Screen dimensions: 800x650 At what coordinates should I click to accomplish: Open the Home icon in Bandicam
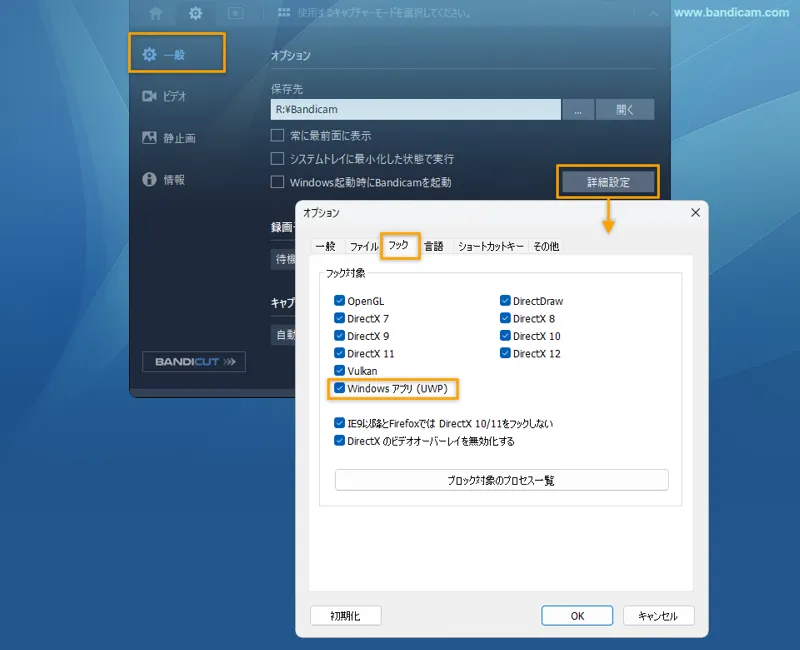(x=156, y=13)
